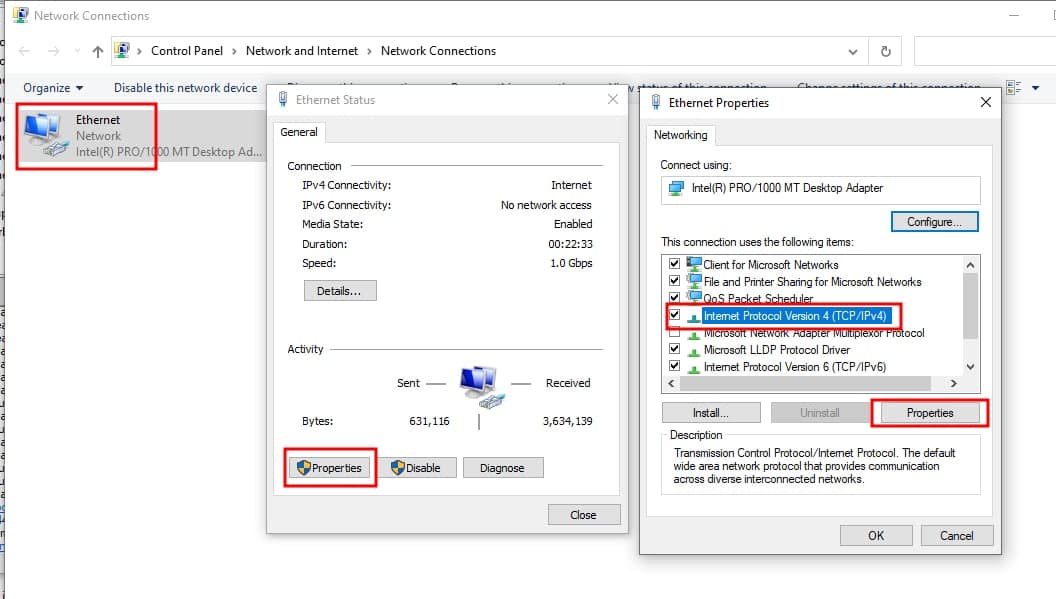Click the Up arrow navigation icon
Viewport: 1056px width, 599px height.
[x=97, y=51]
